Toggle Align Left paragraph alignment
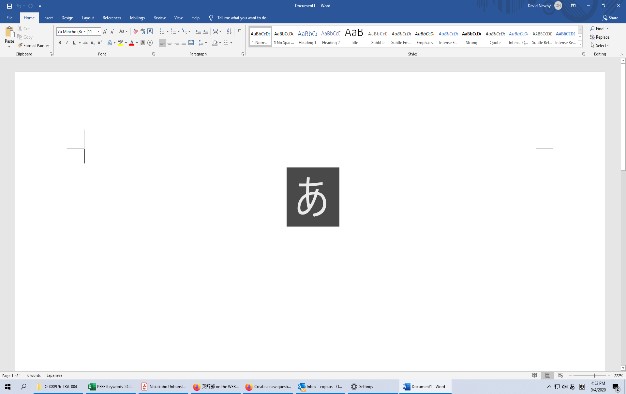This screenshot has width=626, height=394. pos(162,43)
